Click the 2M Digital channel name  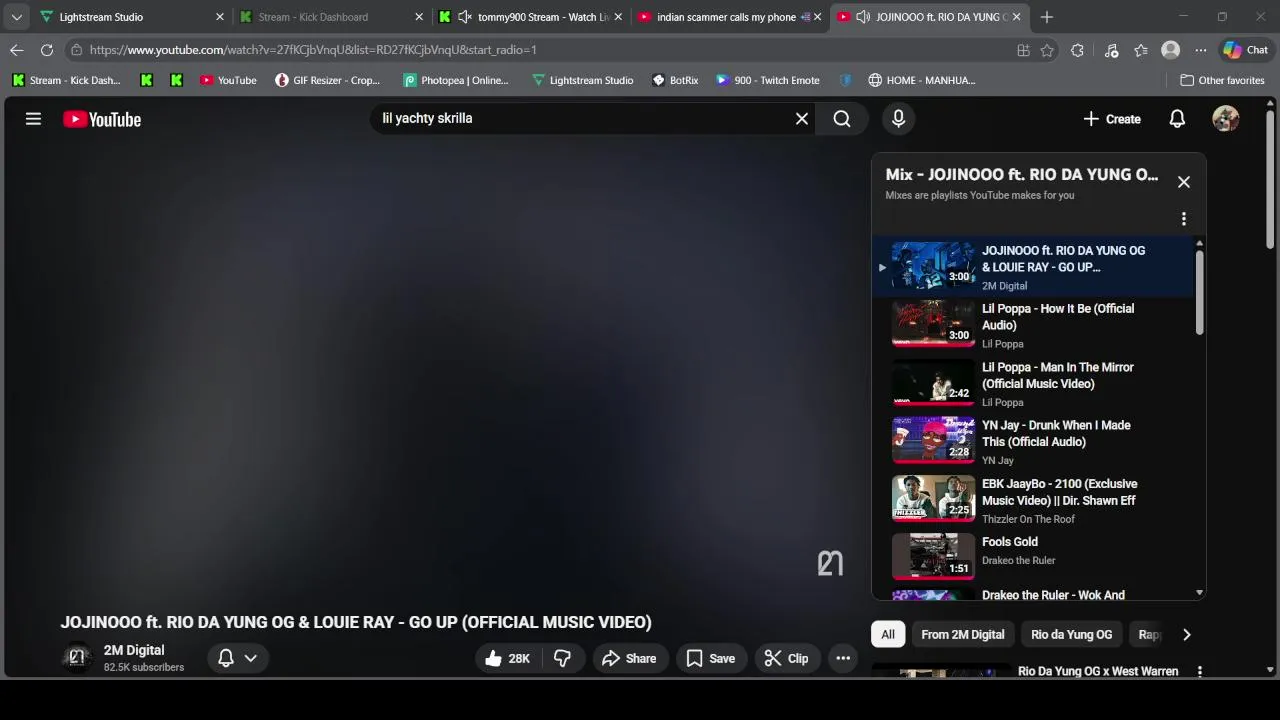point(134,650)
